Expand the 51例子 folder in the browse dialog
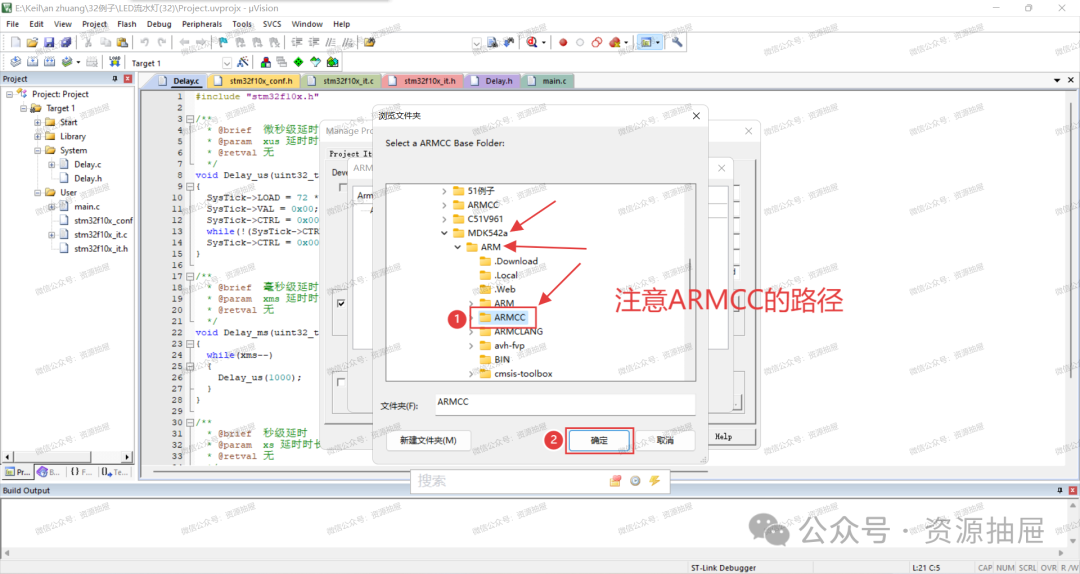Viewport: 1080px width, 574px height. pos(444,191)
